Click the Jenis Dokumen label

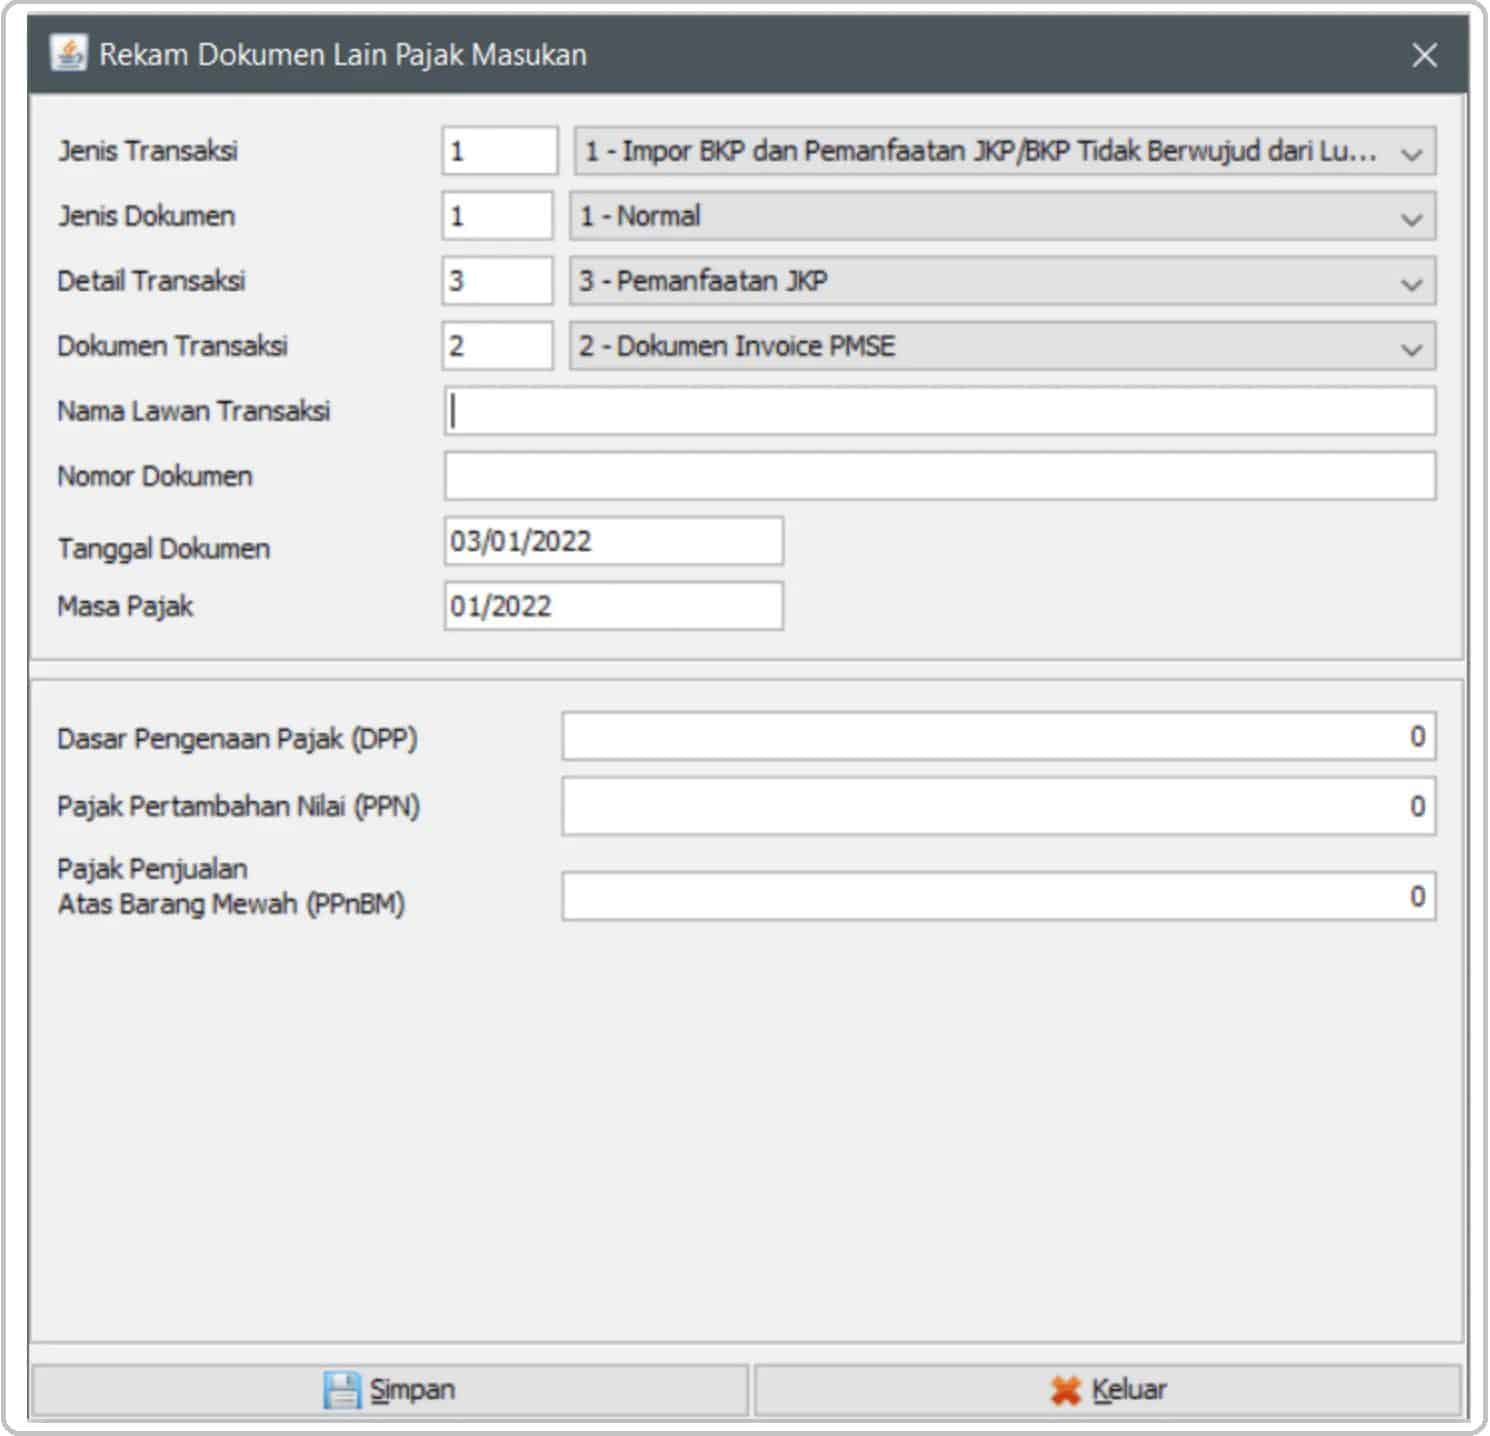(x=147, y=216)
